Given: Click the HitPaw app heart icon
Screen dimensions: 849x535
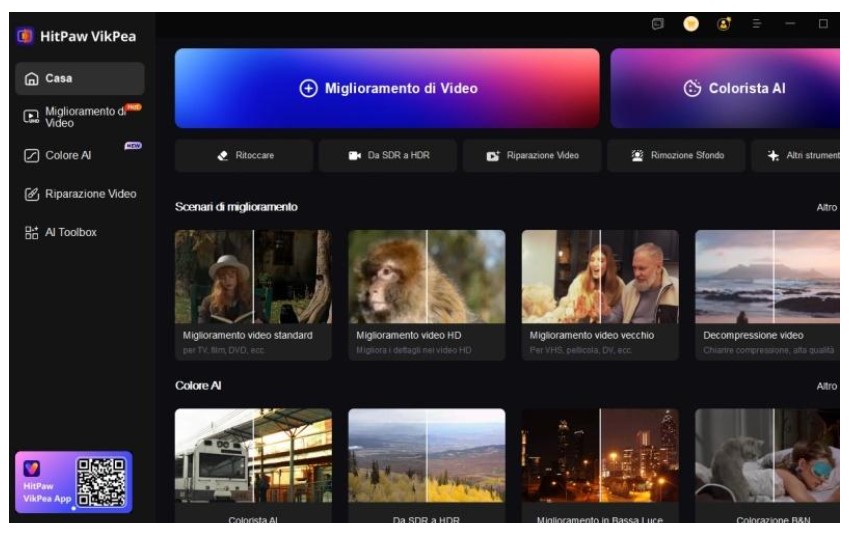Looking at the screenshot, I should click(31, 468).
